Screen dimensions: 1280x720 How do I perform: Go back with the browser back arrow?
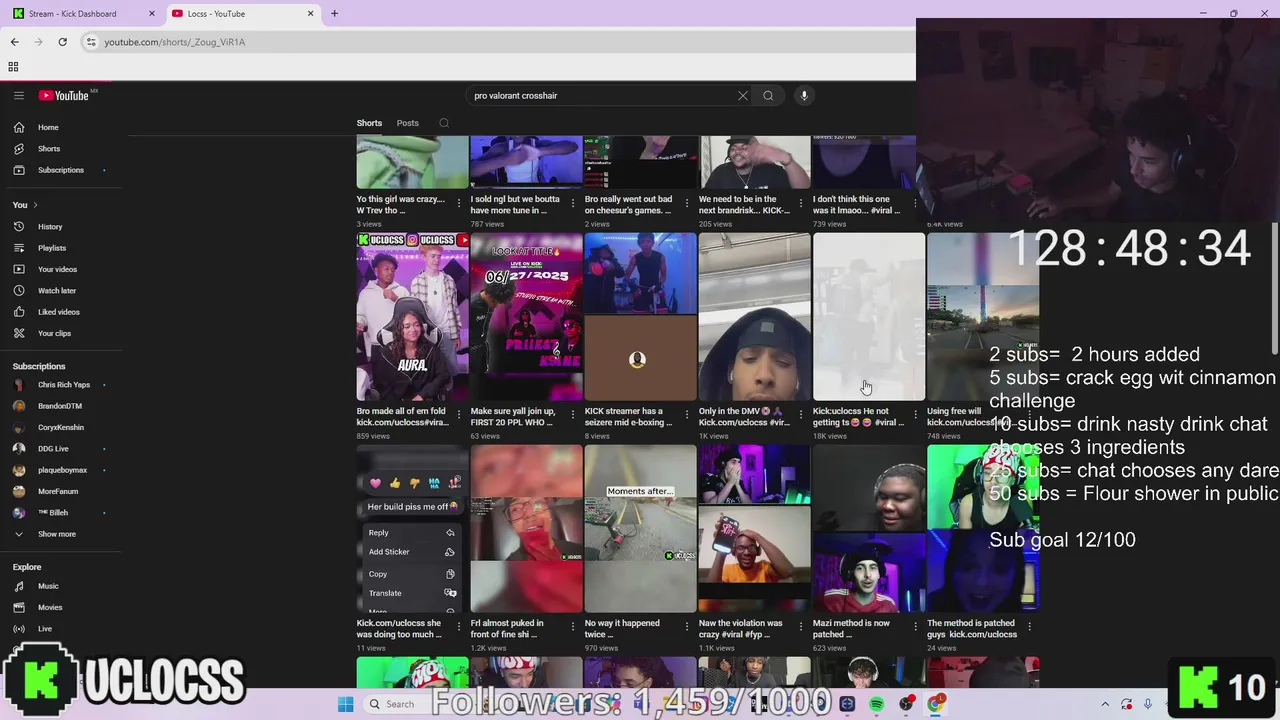click(14, 42)
